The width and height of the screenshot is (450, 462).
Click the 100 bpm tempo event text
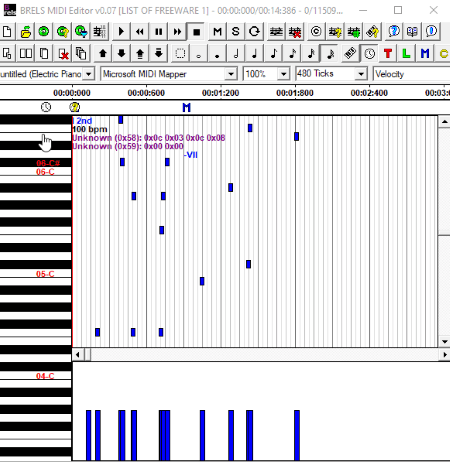[90, 129]
